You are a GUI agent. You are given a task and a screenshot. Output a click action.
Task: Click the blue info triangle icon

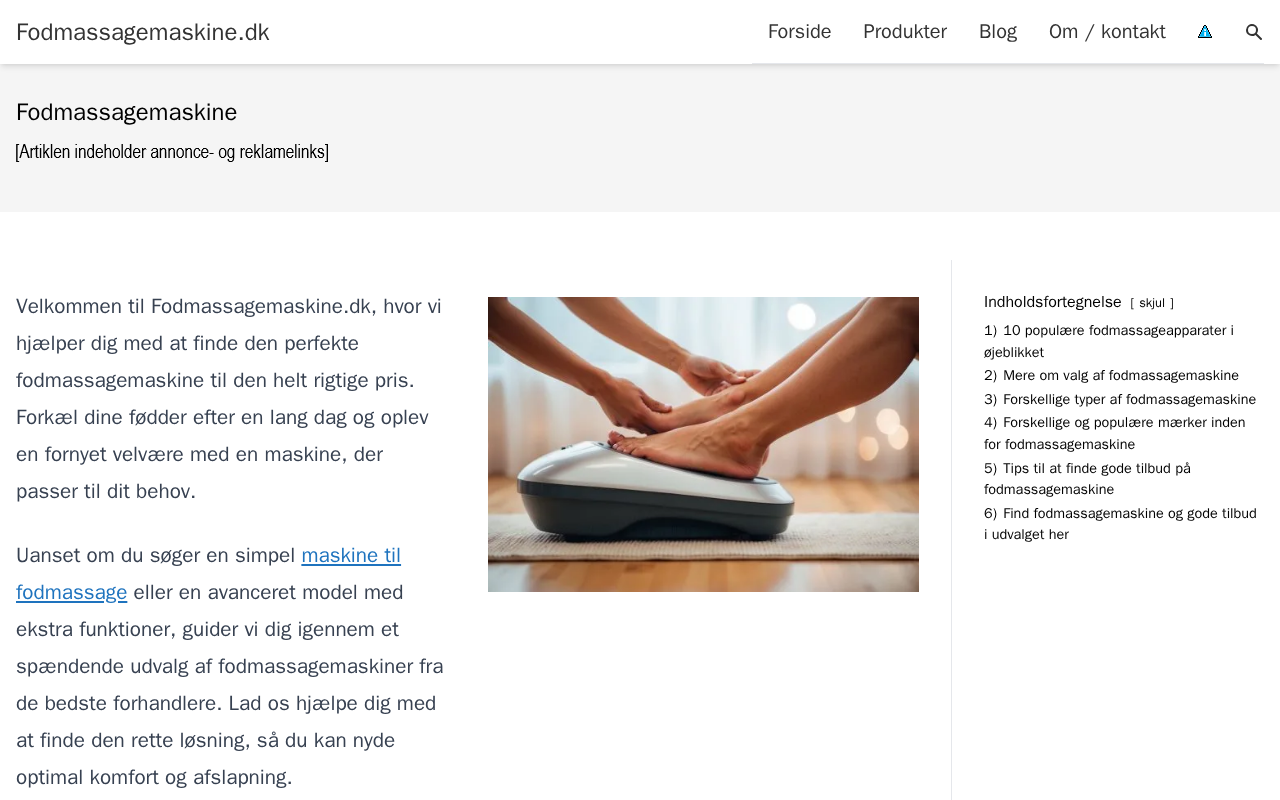click(x=1205, y=32)
